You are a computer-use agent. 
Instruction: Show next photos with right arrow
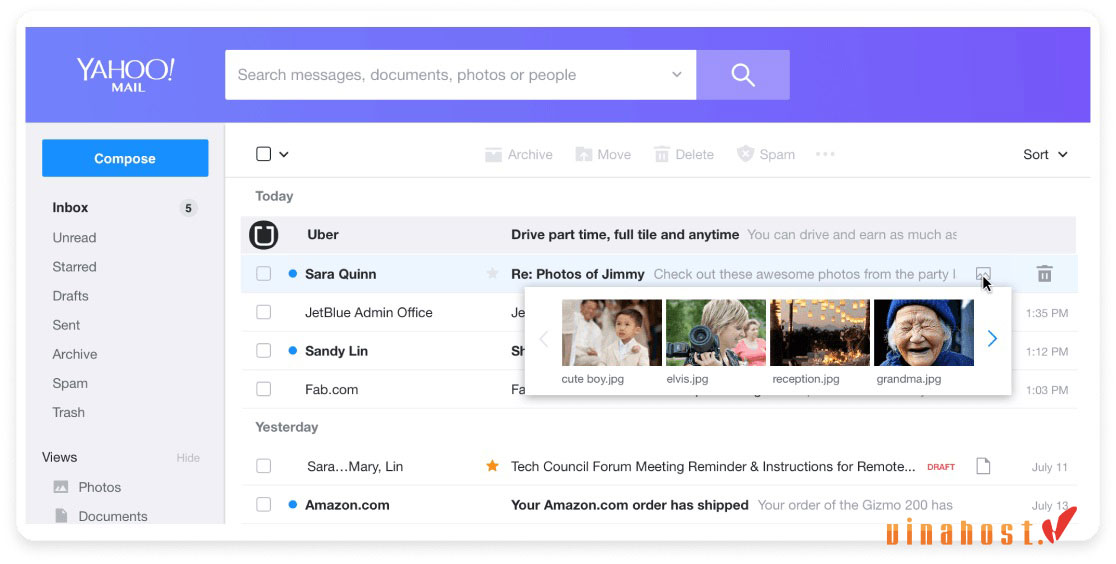[x=992, y=338]
